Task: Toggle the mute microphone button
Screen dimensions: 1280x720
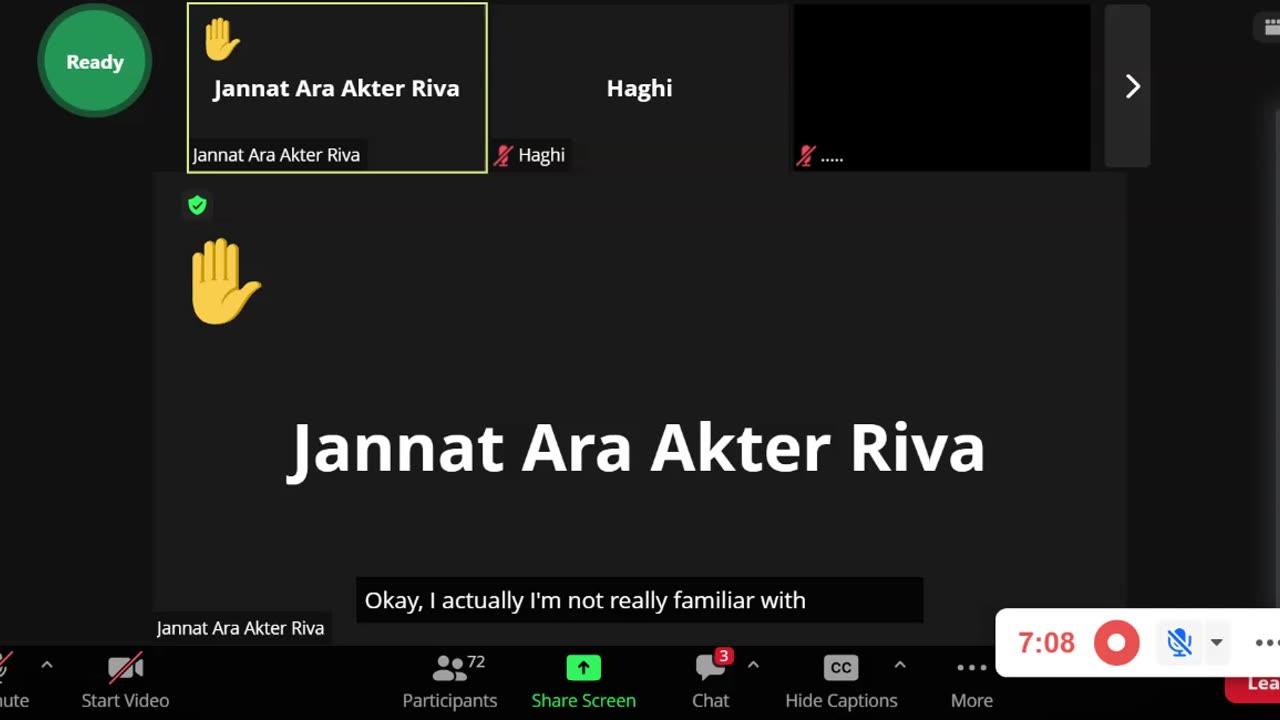Action: coord(12,680)
